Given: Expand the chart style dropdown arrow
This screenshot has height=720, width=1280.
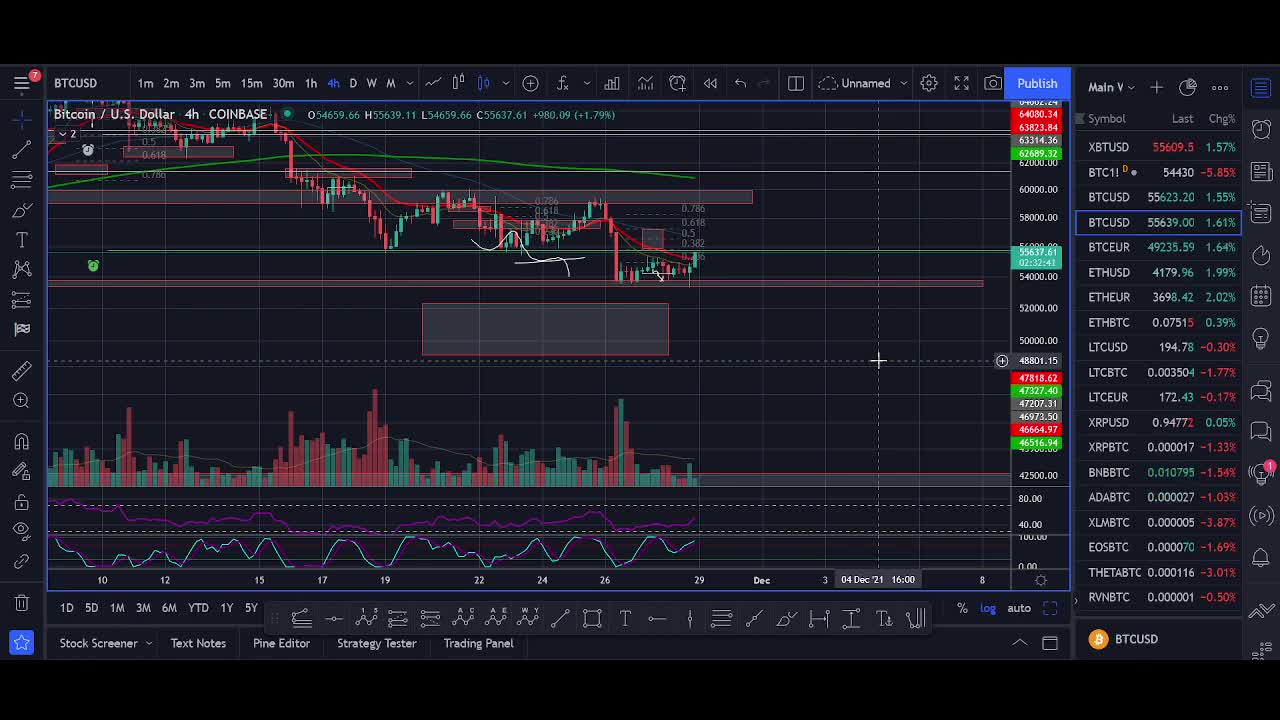Looking at the screenshot, I should pos(506,83).
